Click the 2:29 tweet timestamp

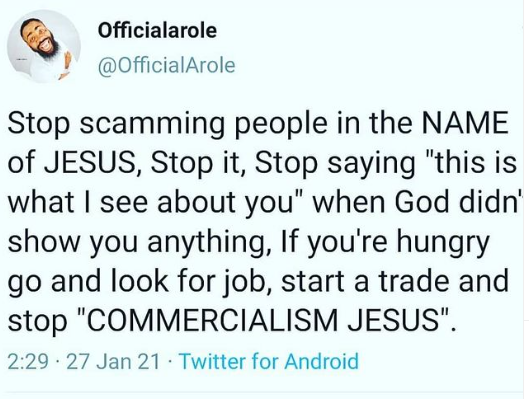coord(28,362)
